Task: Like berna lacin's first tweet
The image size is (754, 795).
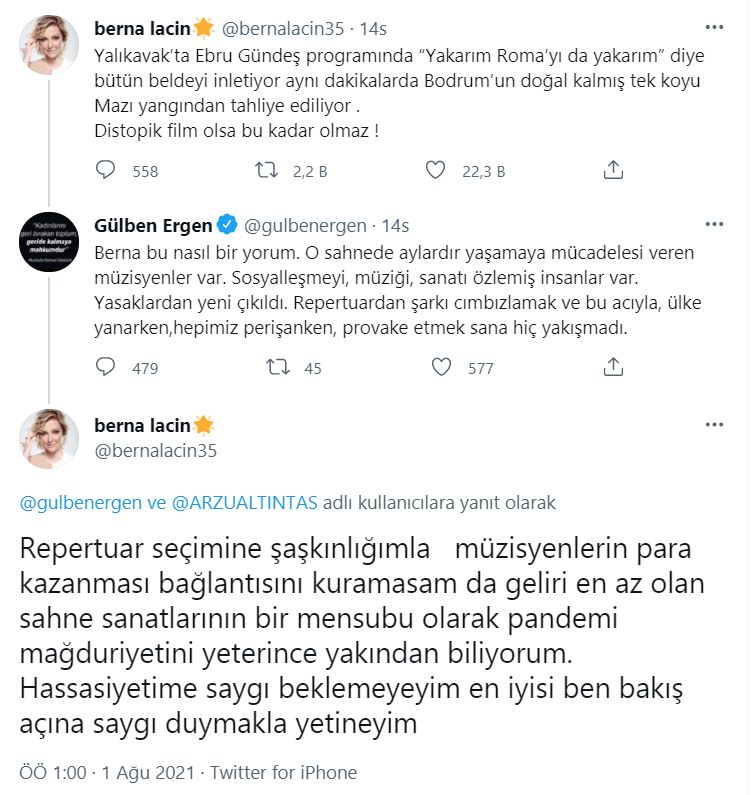Action: pyautogui.click(x=435, y=171)
